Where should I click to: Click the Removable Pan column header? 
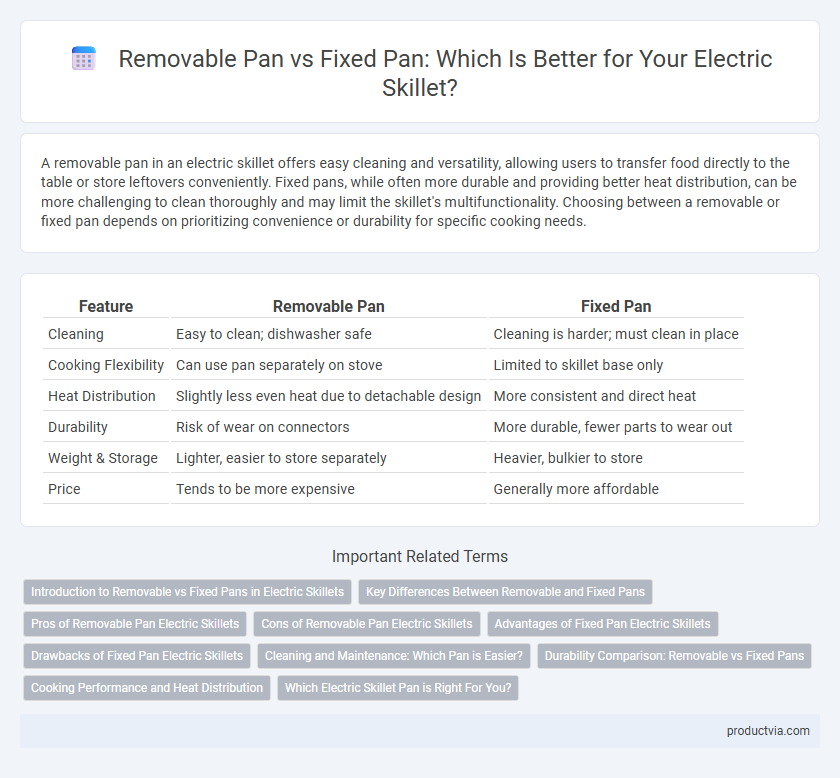point(328,306)
